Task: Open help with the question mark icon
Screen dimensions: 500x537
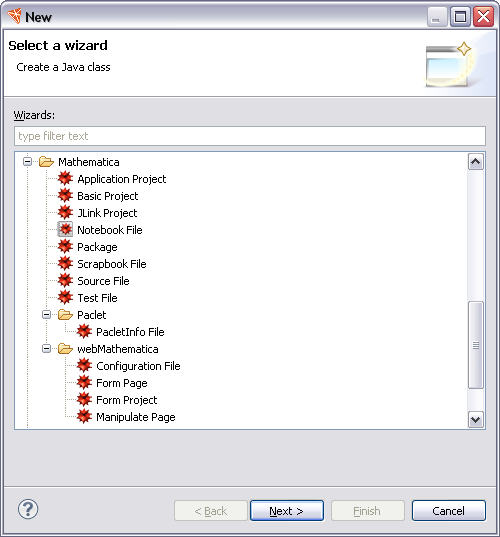Action: click(28, 509)
